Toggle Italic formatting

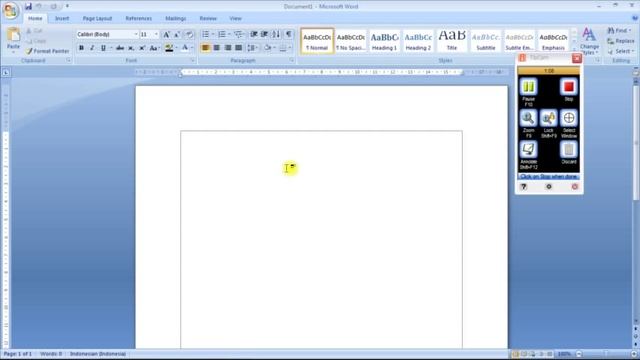click(92, 48)
